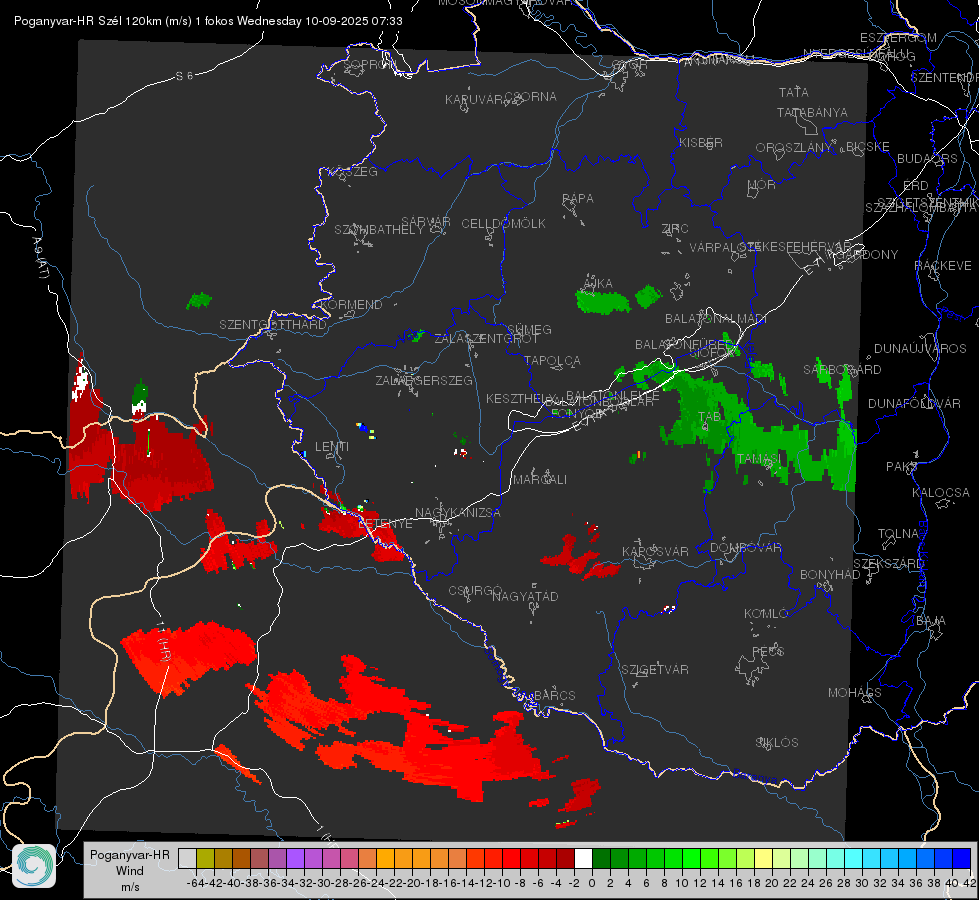
Task: Click the KOMLÓ label
Action: coord(766,613)
